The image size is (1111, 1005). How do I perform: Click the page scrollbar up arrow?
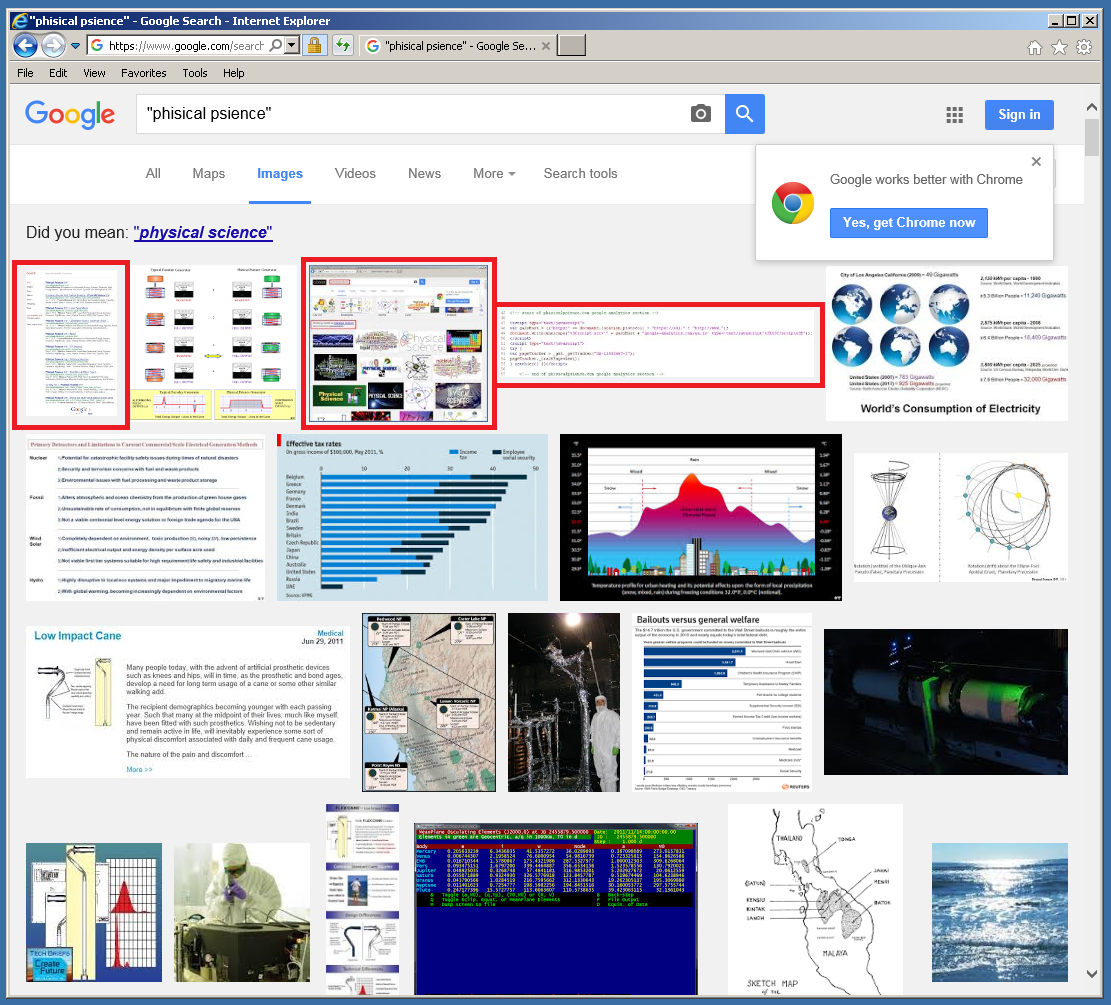point(1092,107)
